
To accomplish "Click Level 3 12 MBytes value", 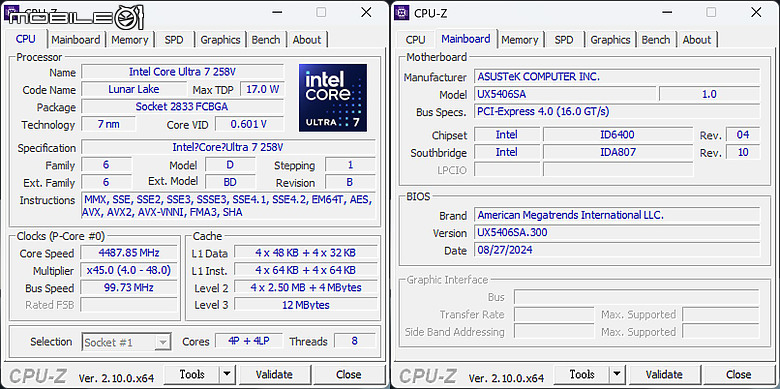I will (x=305, y=304).
